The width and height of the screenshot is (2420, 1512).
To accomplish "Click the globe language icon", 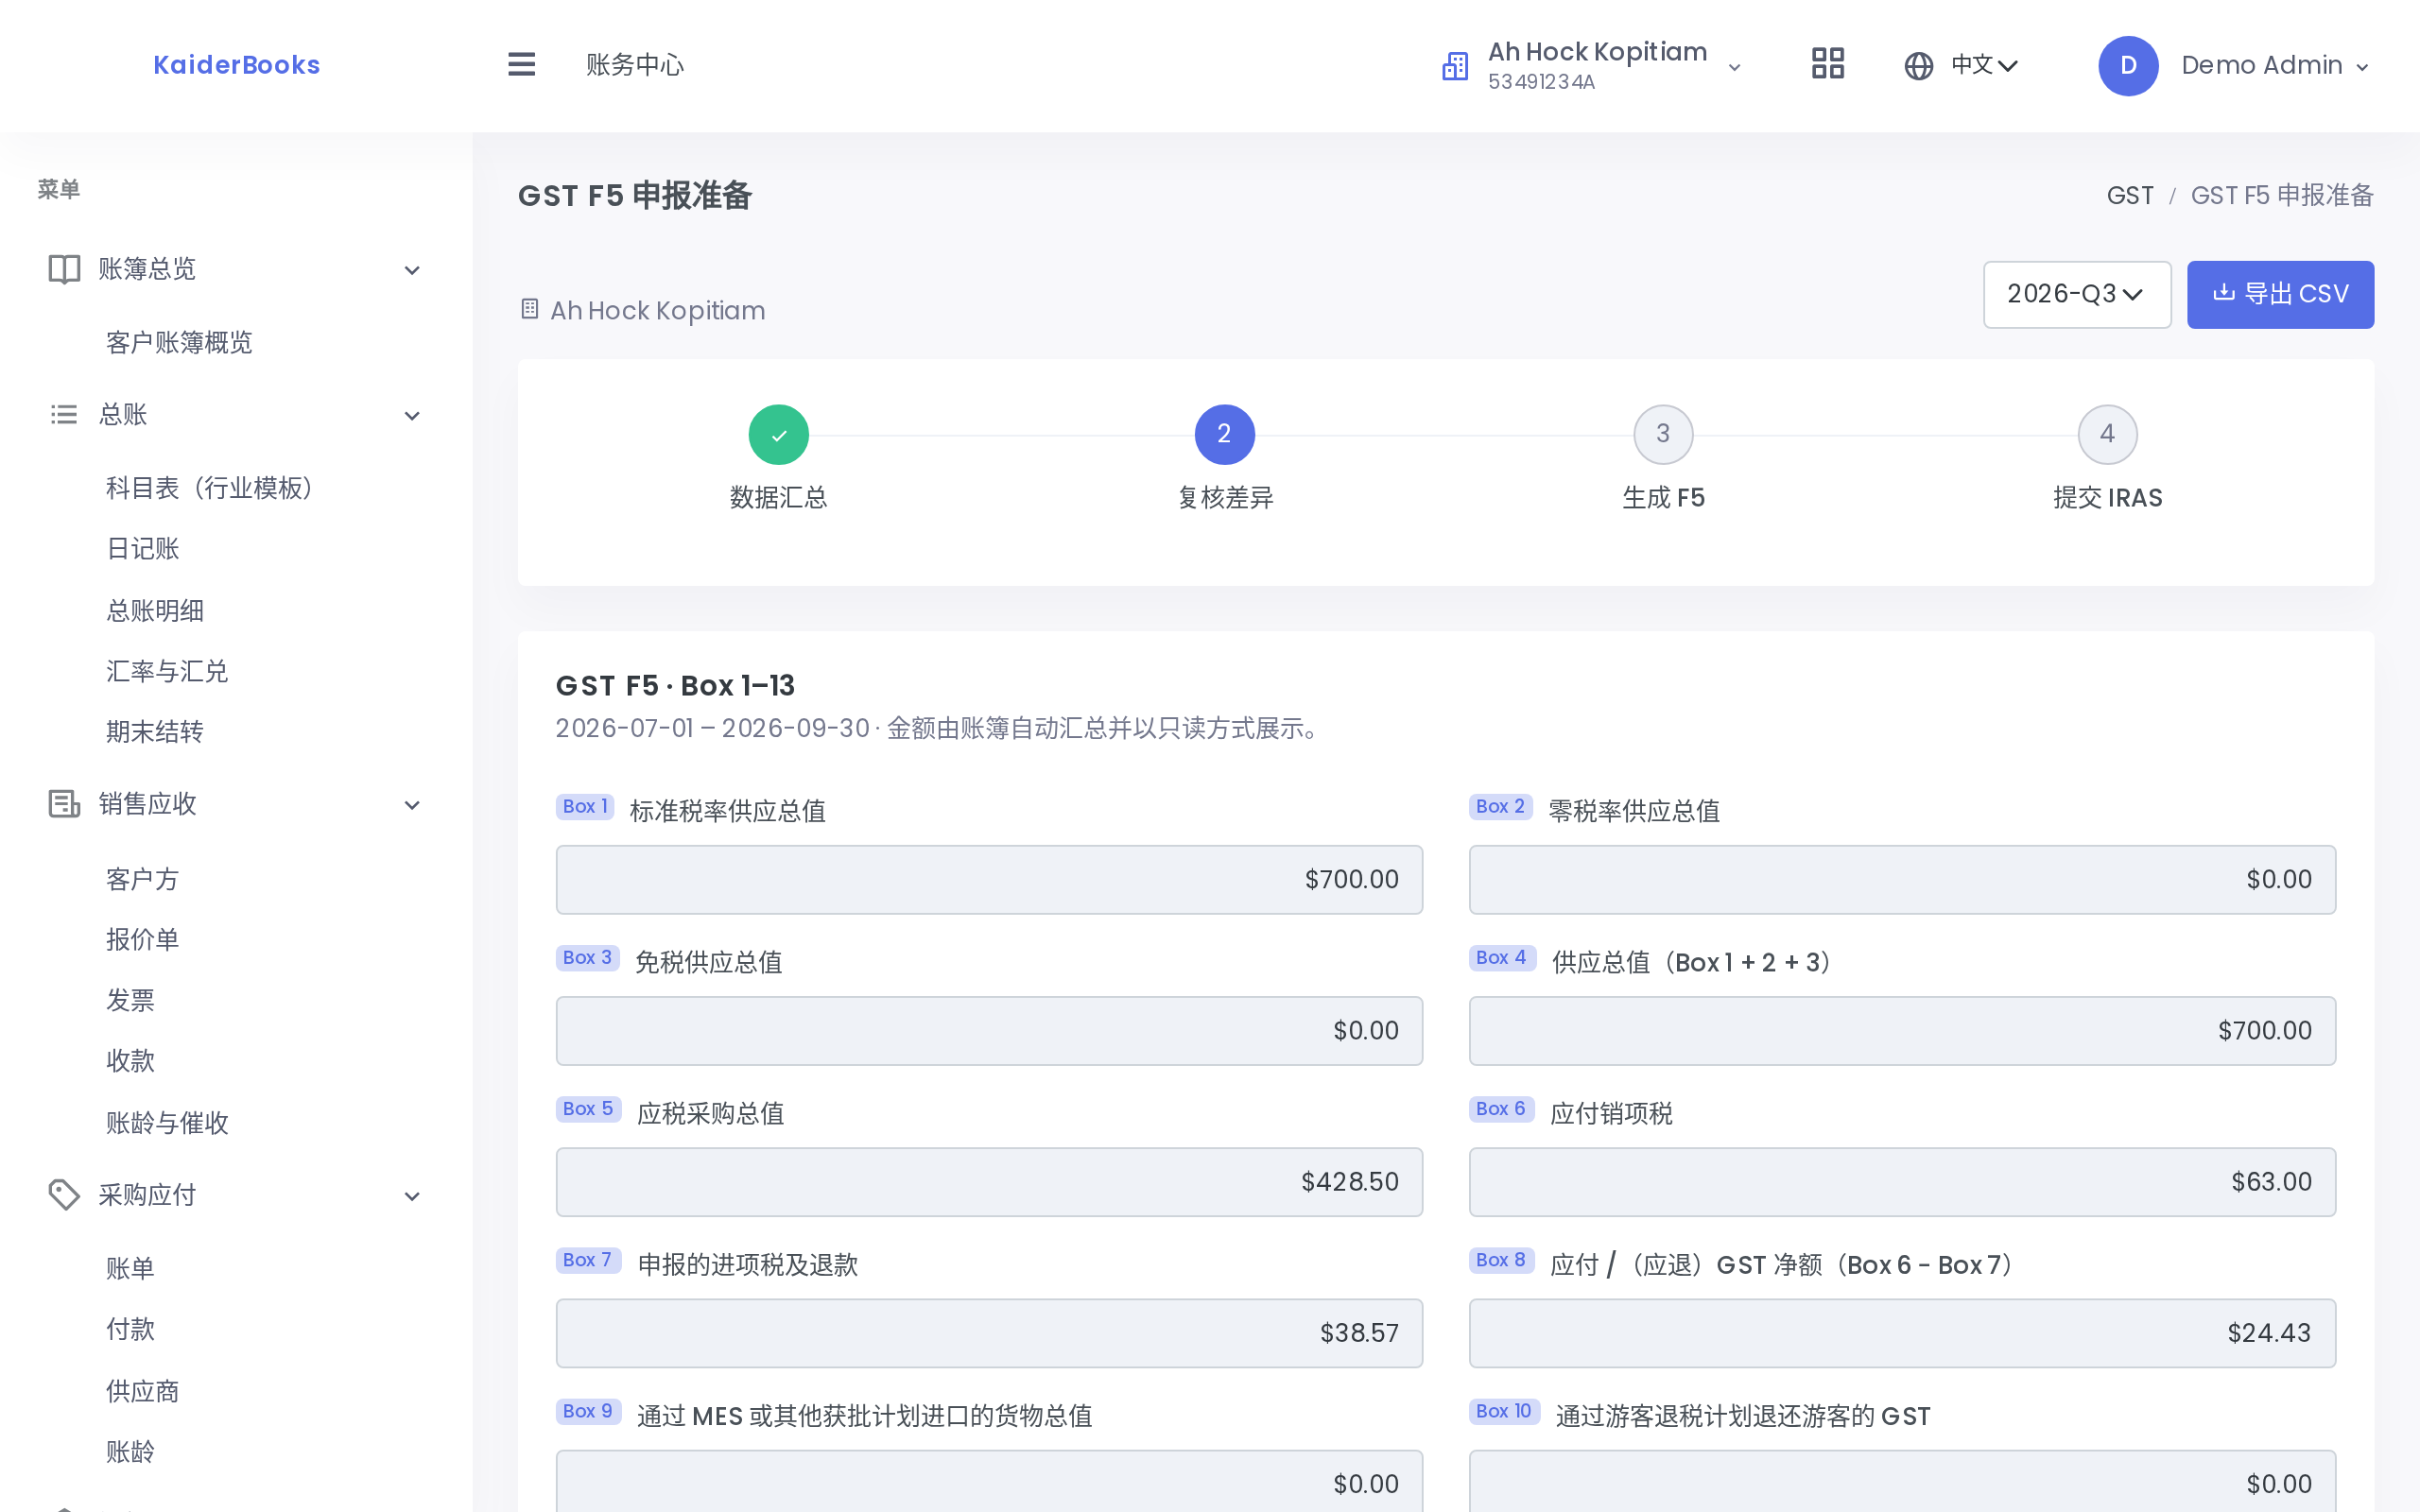I will [1918, 66].
